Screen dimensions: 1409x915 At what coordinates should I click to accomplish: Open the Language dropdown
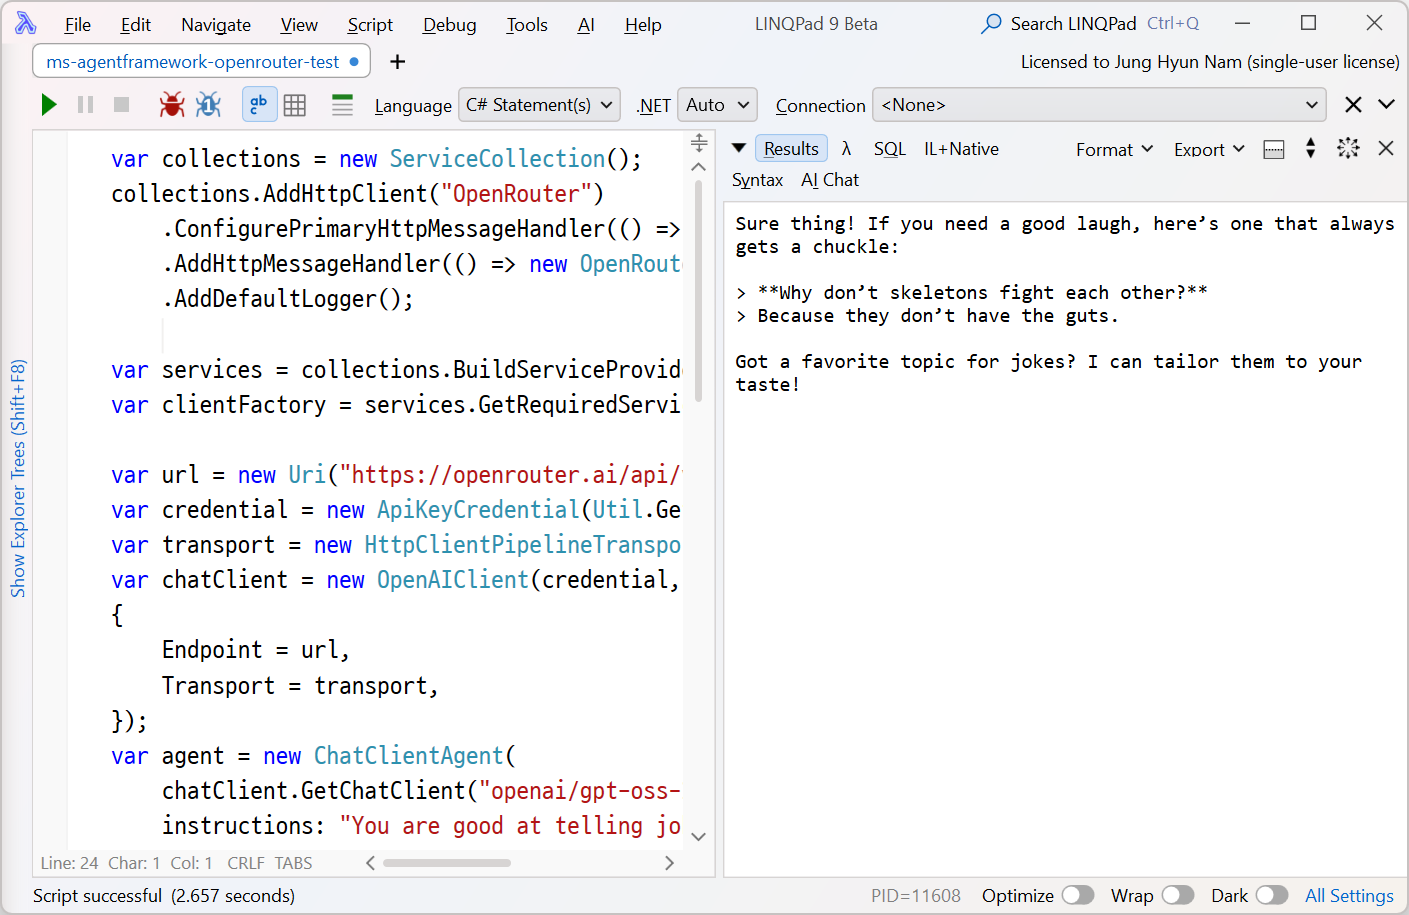(x=539, y=105)
